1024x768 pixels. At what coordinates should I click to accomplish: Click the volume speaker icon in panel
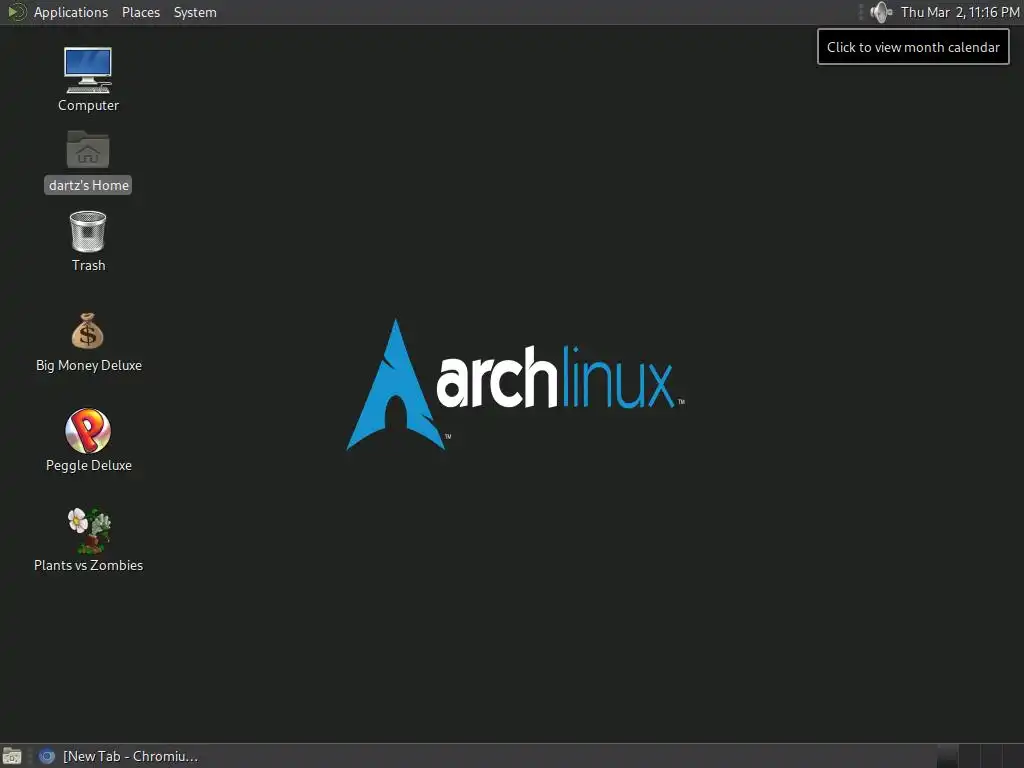881,12
